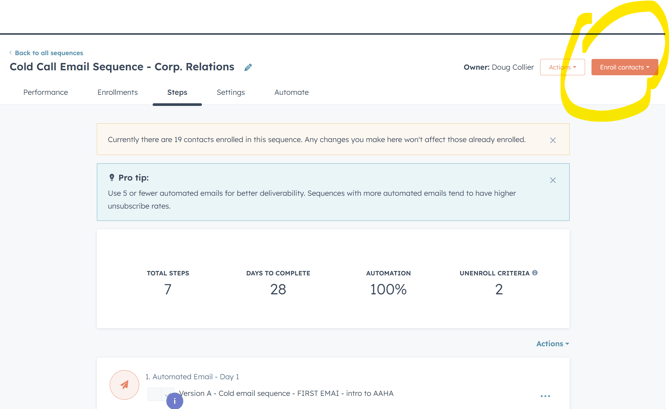Click the lightbulb icon beside Pro tip
This screenshot has height=409, width=670.
click(111, 177)
